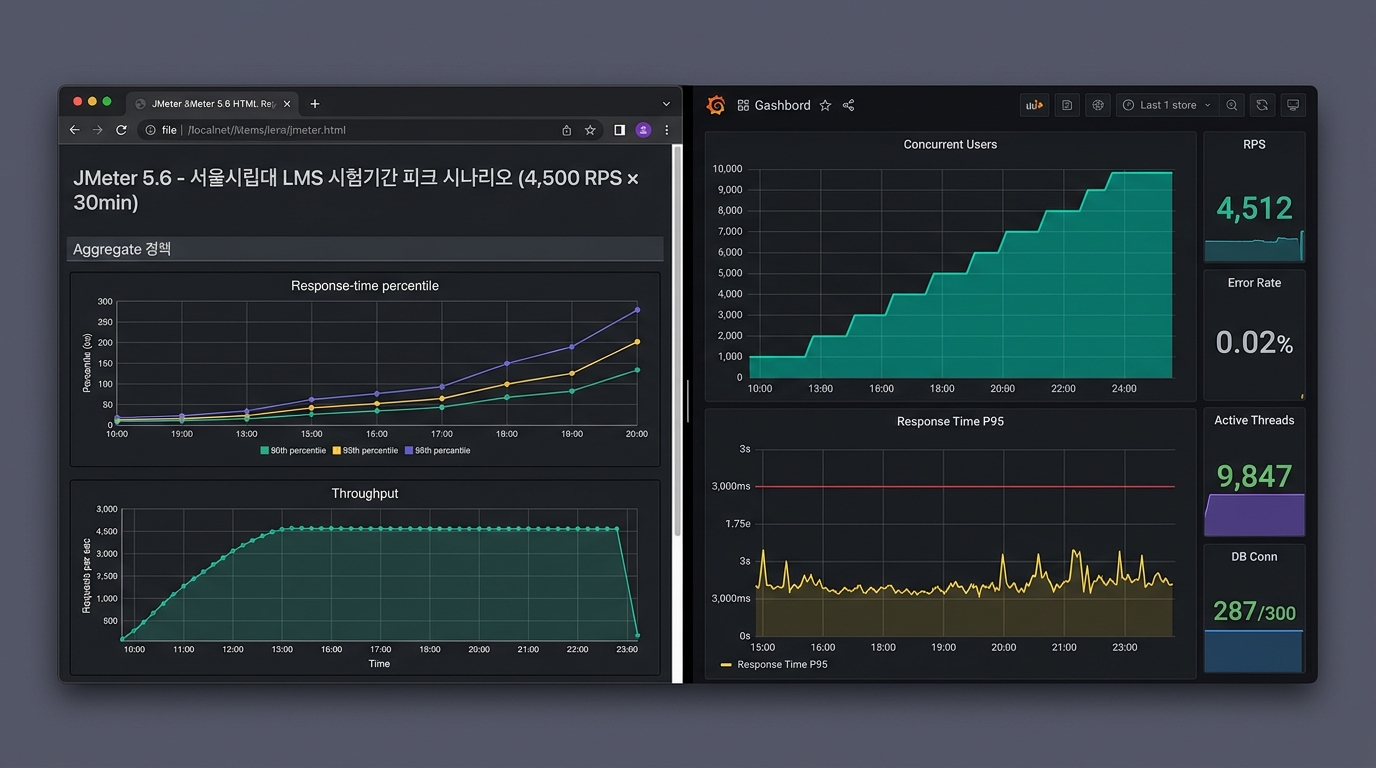
Task: Click the 287/300 DB connections value
Action: 1254,610
